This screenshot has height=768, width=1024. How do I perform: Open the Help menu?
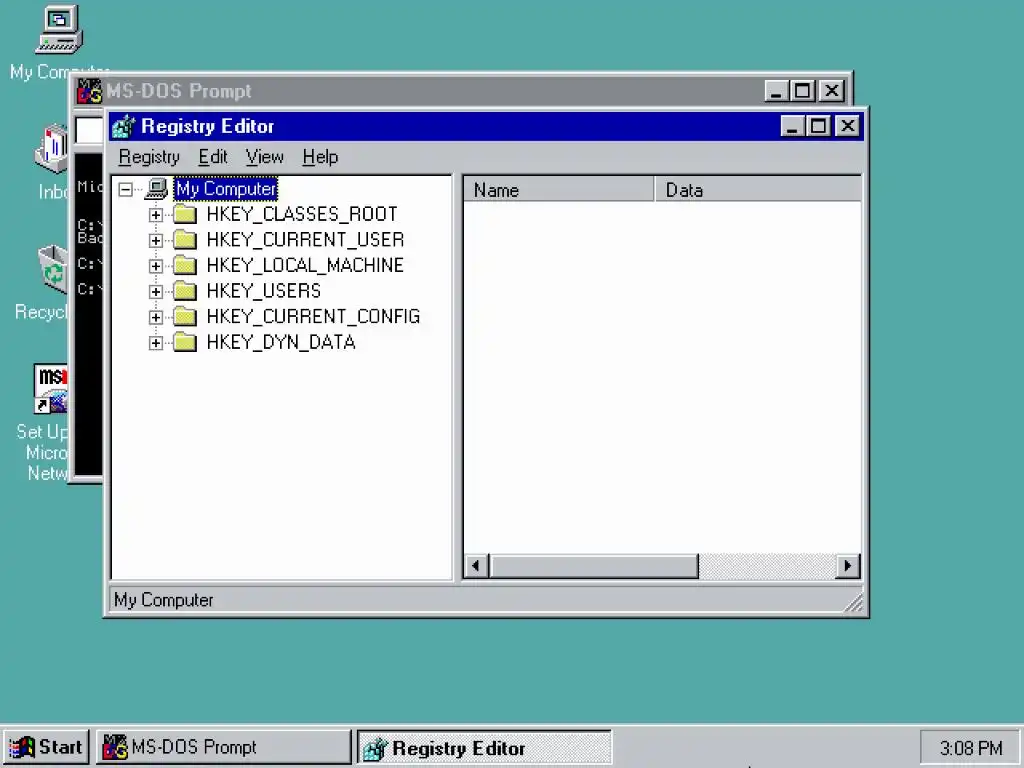[320, 157]
